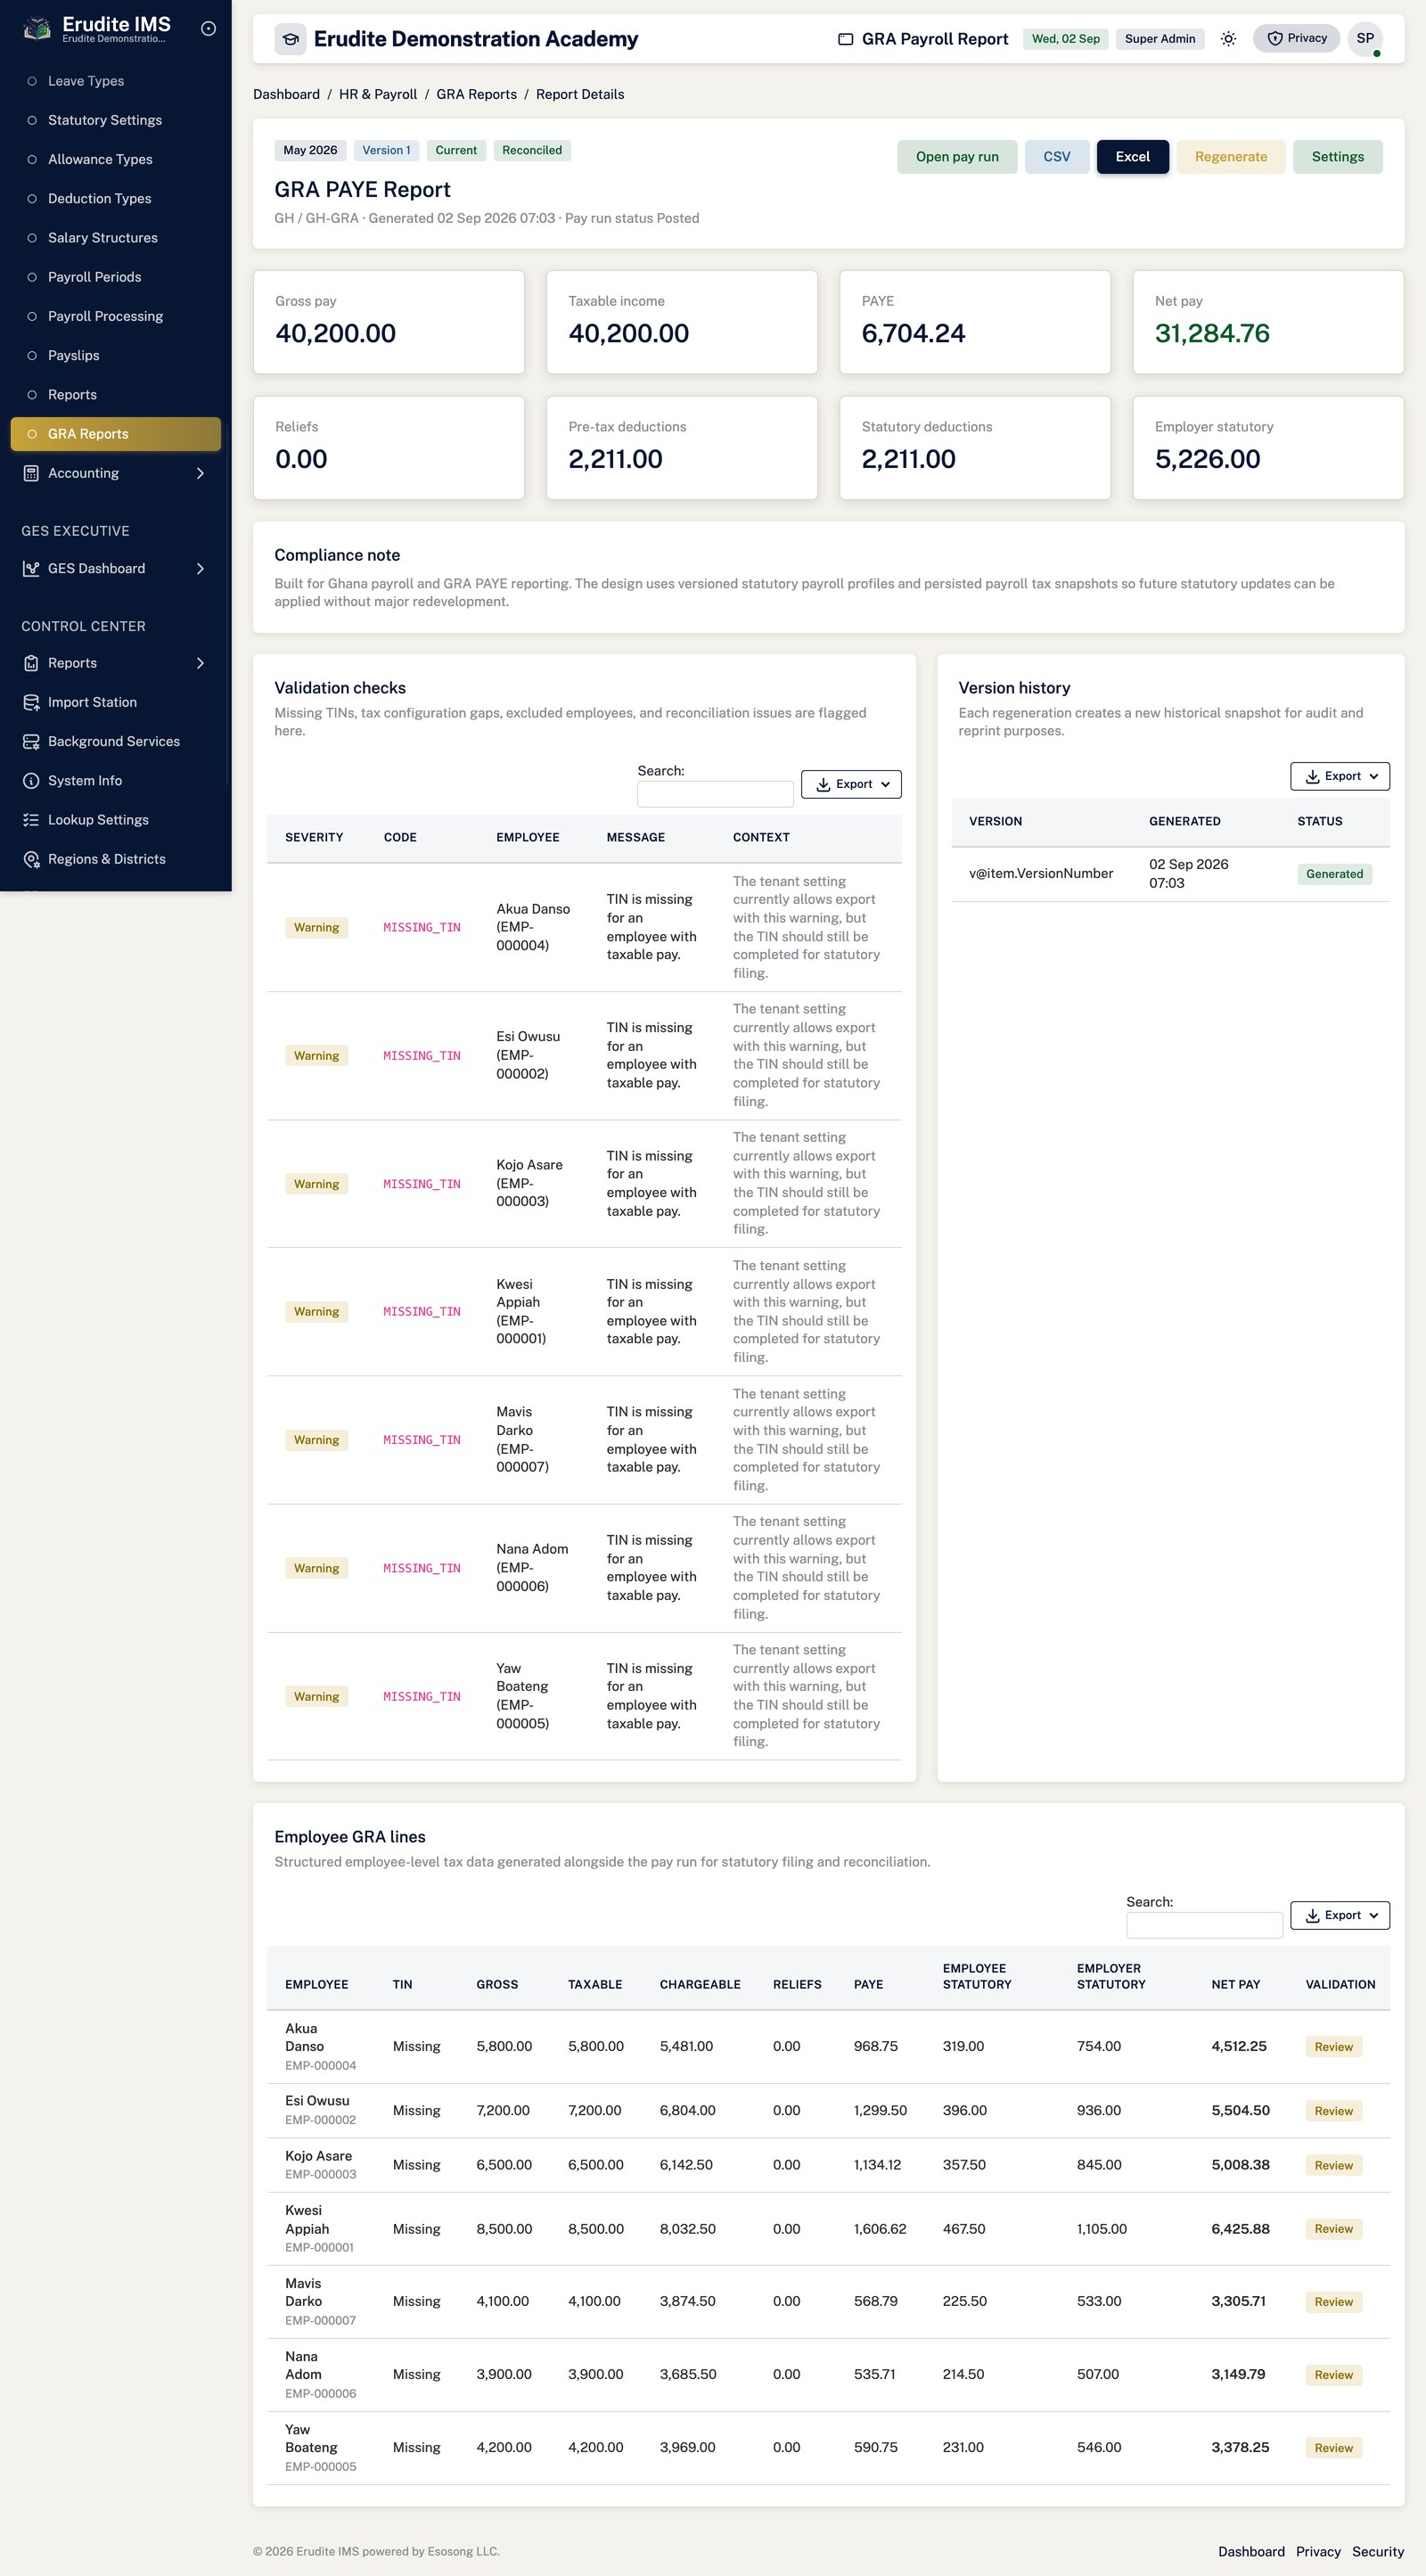Click the Regions & Districts map icon
Viewport: 1426px width, 2576px height.
coord(31,859)
